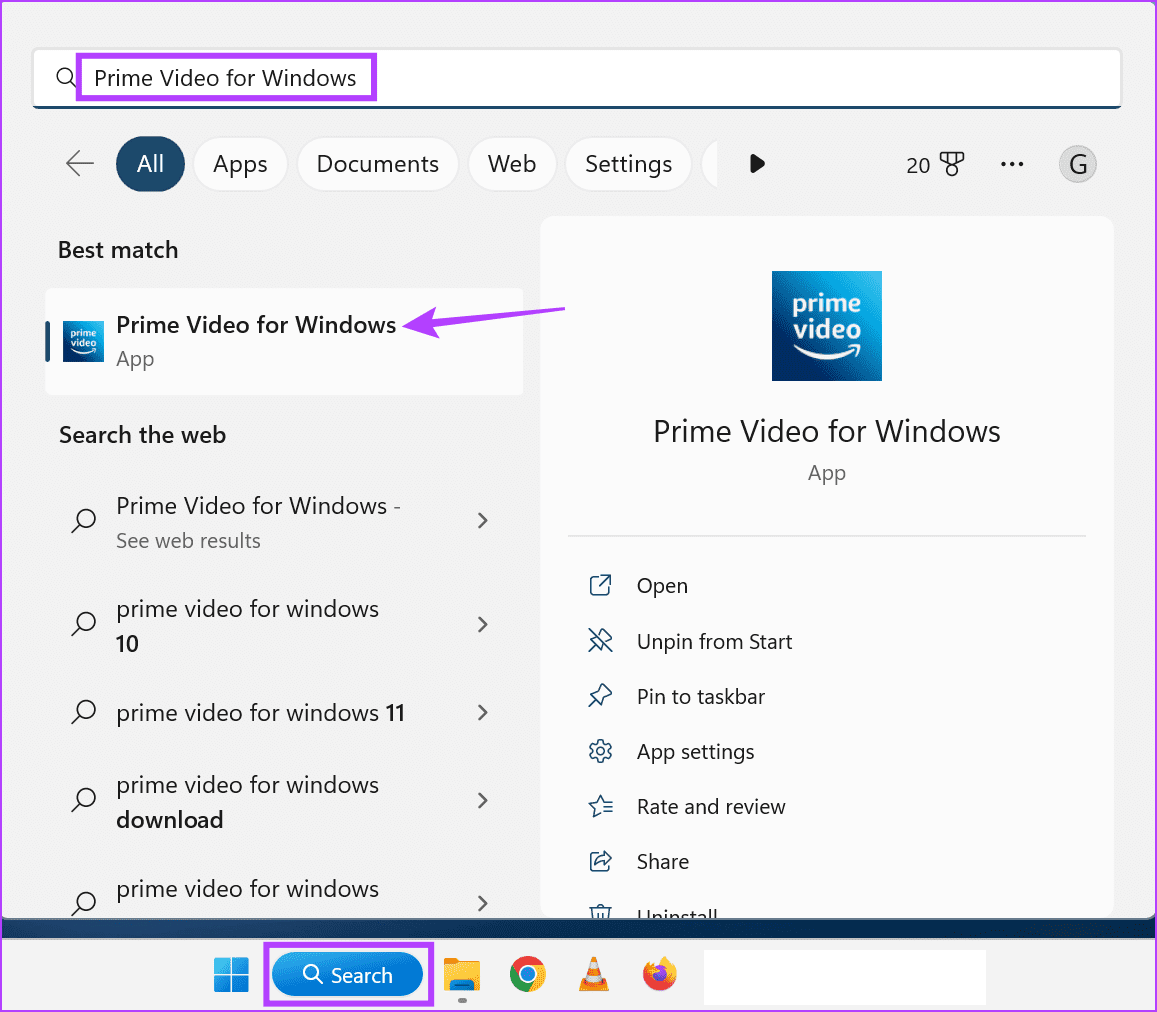Viewport: 1157px width, 1012px height.
Task: Click the Pin to taskbar pin icon
Action: [x=601, y=696]
